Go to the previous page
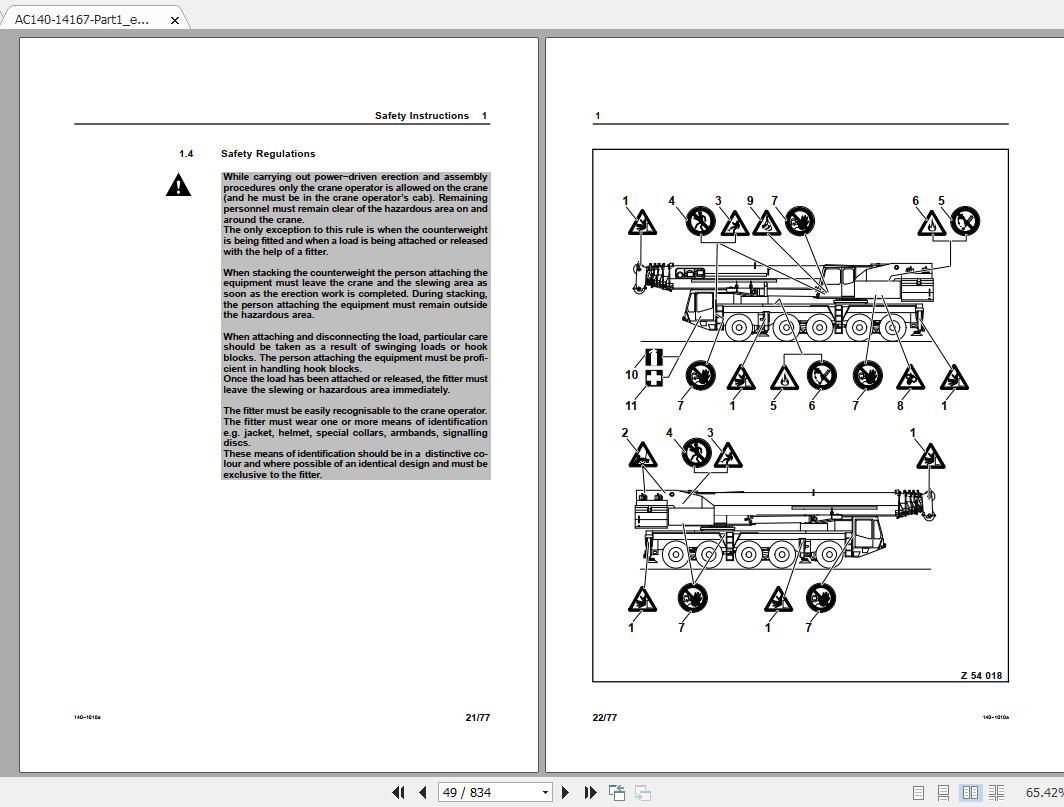1064x807 pixels. pos(423,792)
